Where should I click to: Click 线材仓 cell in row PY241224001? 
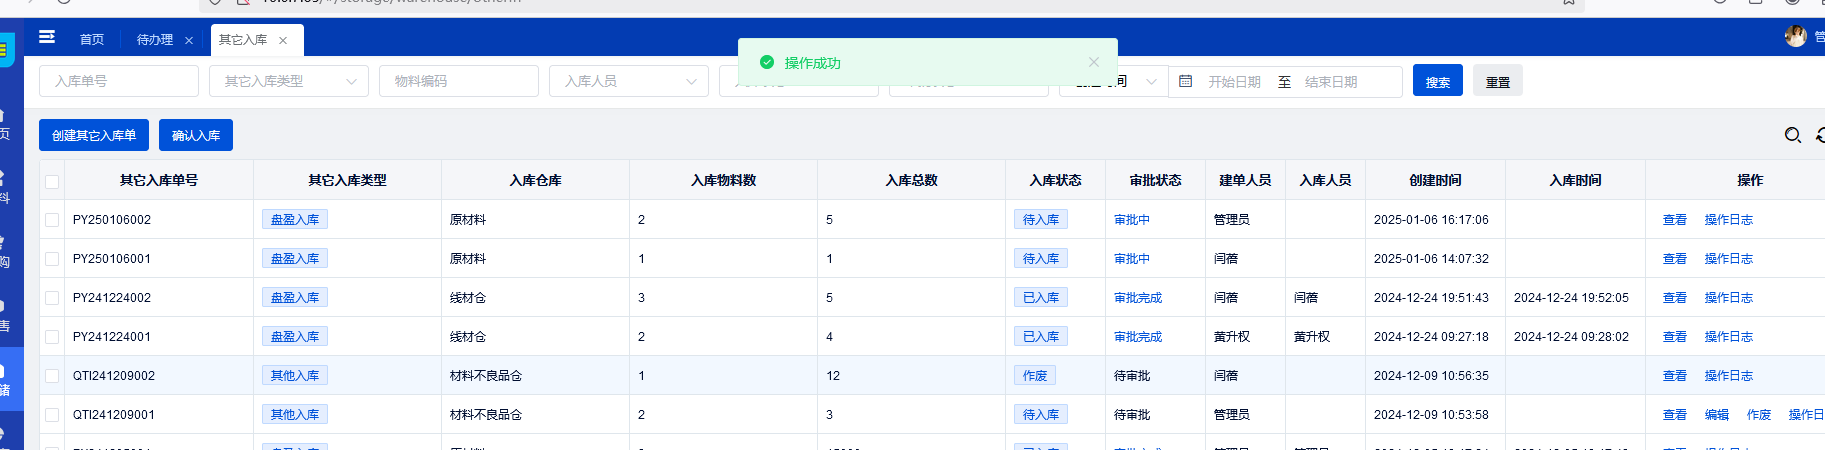click(468, 337)
